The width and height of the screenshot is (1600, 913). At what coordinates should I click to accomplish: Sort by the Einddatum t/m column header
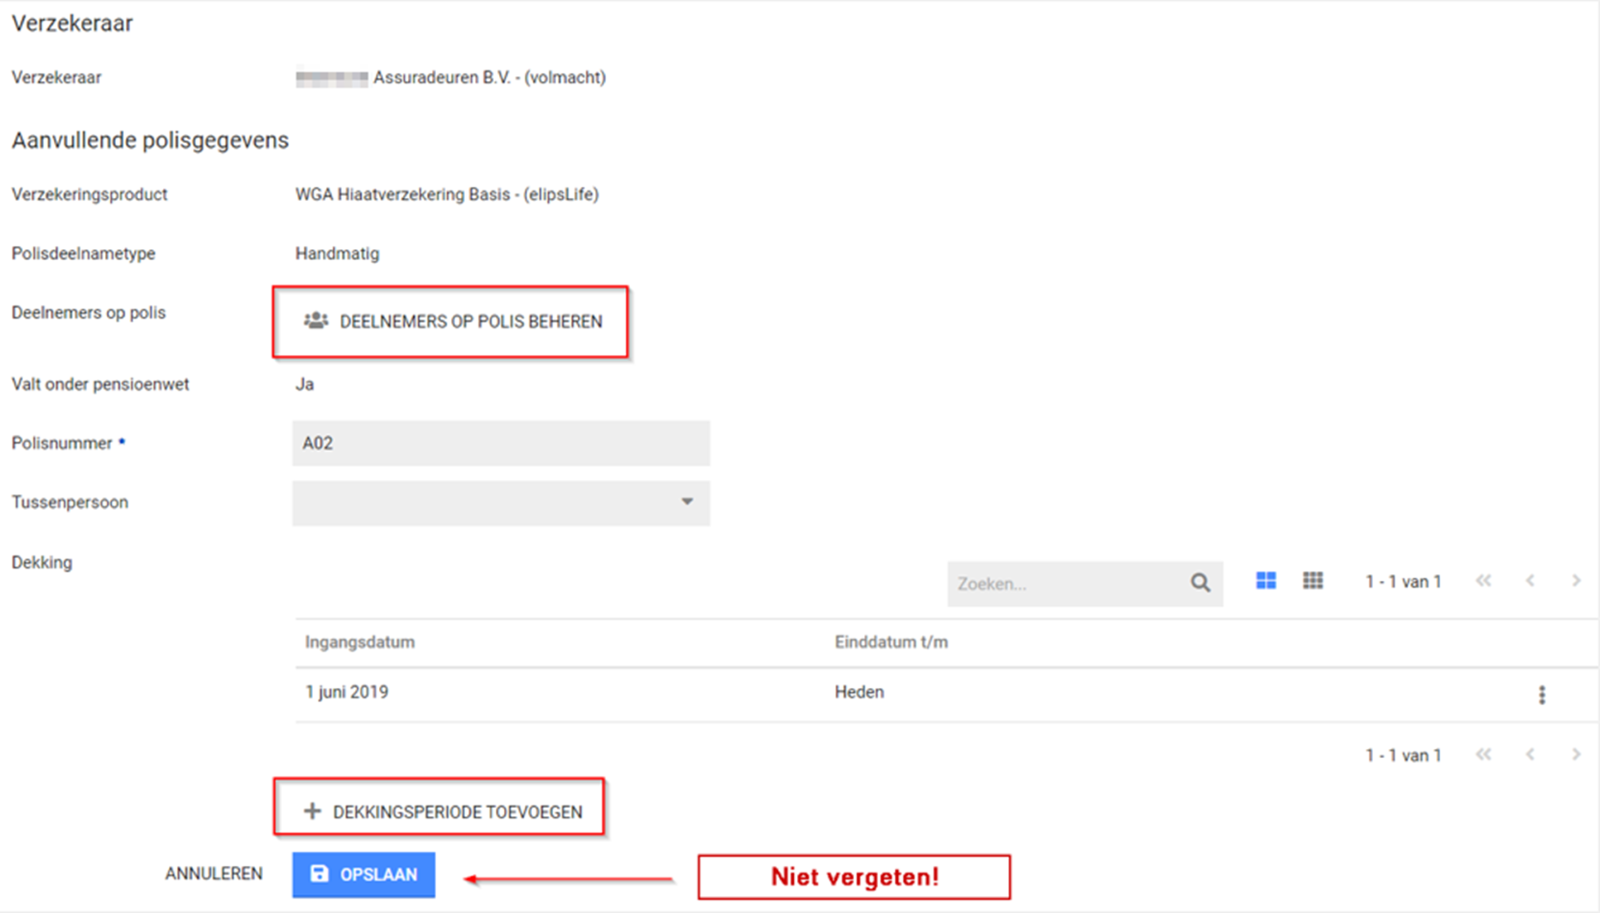[x=891, y=642]
